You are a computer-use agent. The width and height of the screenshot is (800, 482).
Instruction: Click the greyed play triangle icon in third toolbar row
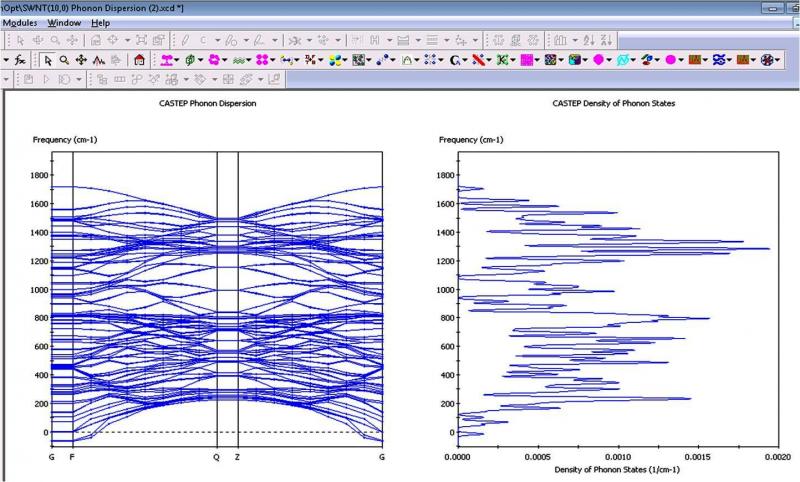[x=46, y=80]
